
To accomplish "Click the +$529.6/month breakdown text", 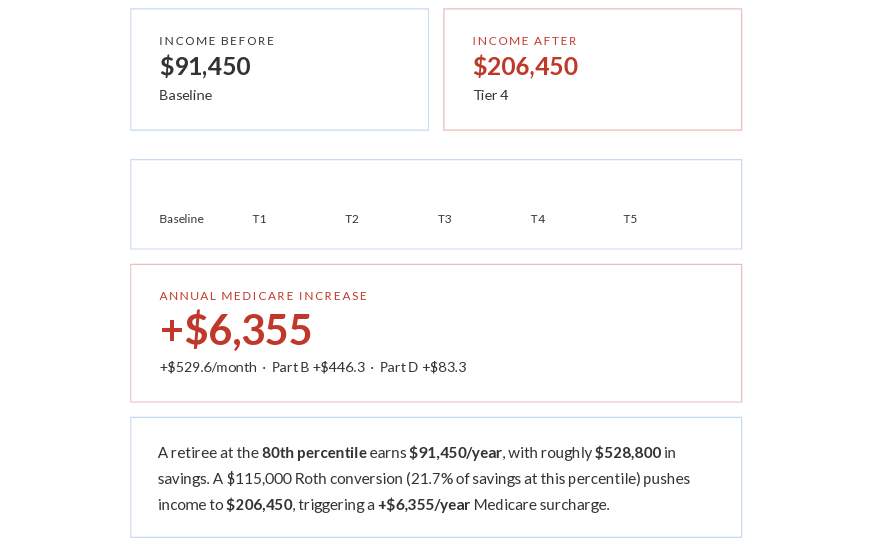I will (208, 367).
